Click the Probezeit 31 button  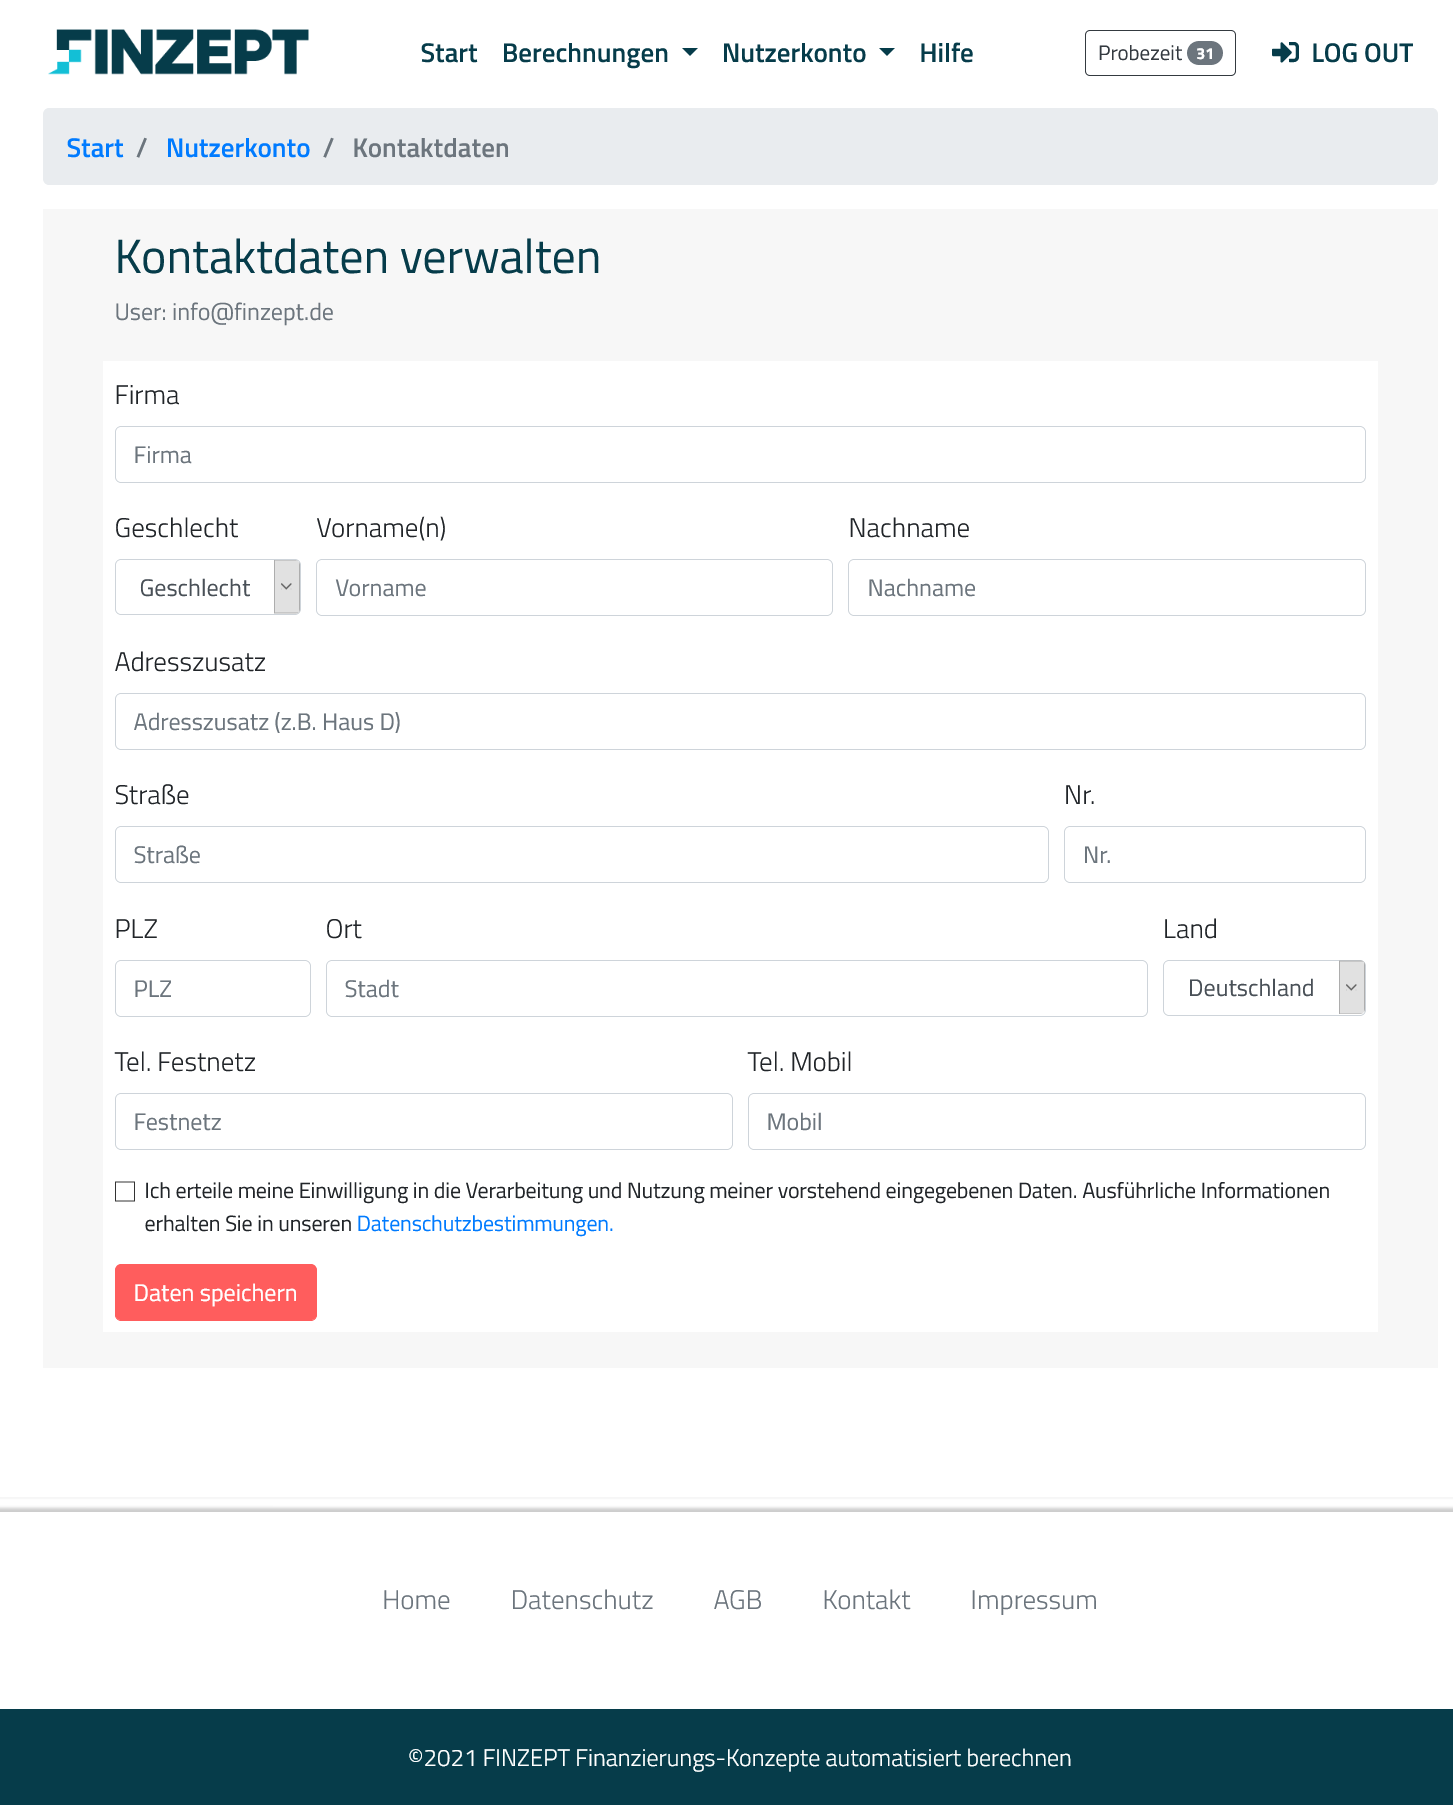coord(1160,53)
